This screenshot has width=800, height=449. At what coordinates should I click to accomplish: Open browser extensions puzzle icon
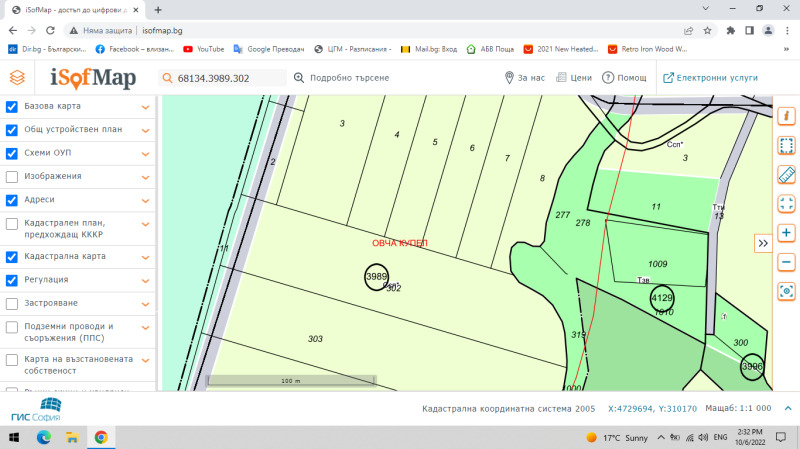point(731,31)
